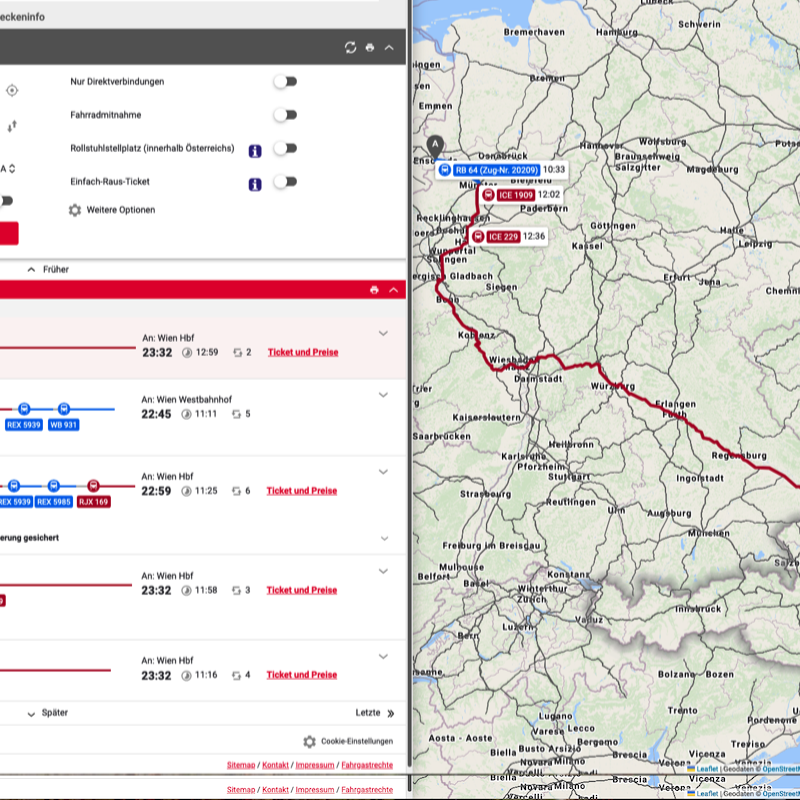The height and width of the screenshot is (800, 800).
Task: Click the panel's vertical scrollbar
Action: (x=409, y=383)
